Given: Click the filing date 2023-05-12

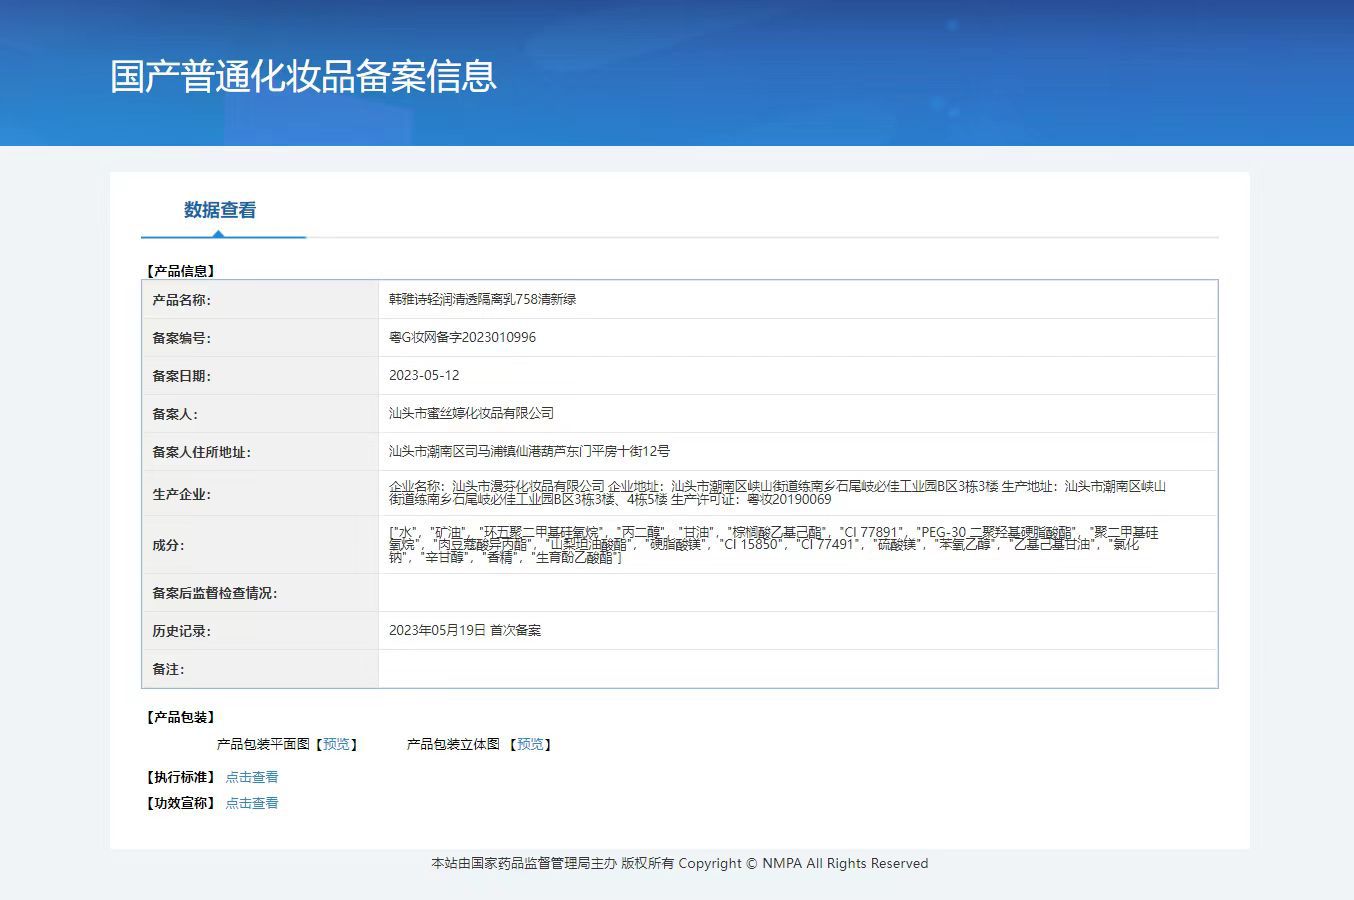Looking at the screenshot, I should pyautogui.click(x=424, y=375).
